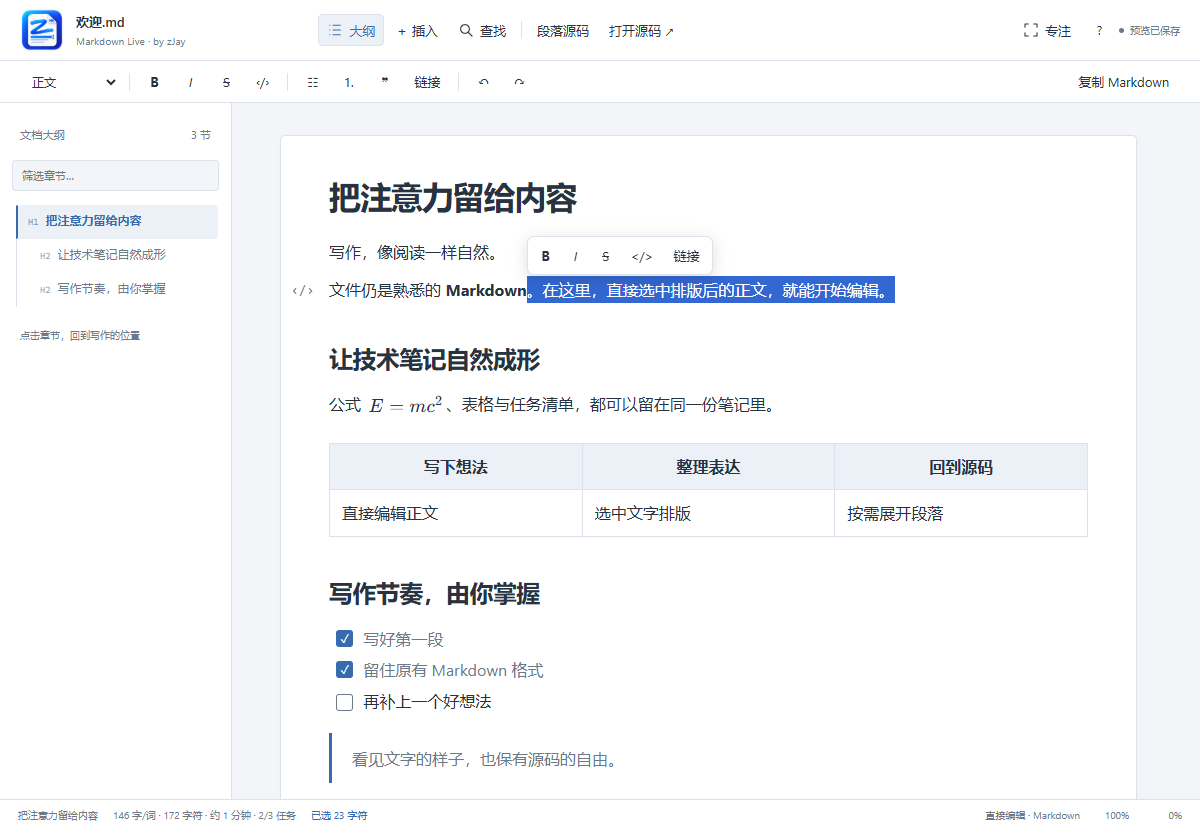Click 链接 in the floating selection toolbar
Viewport: 1200px width, 830px height.
click(687, 256)
